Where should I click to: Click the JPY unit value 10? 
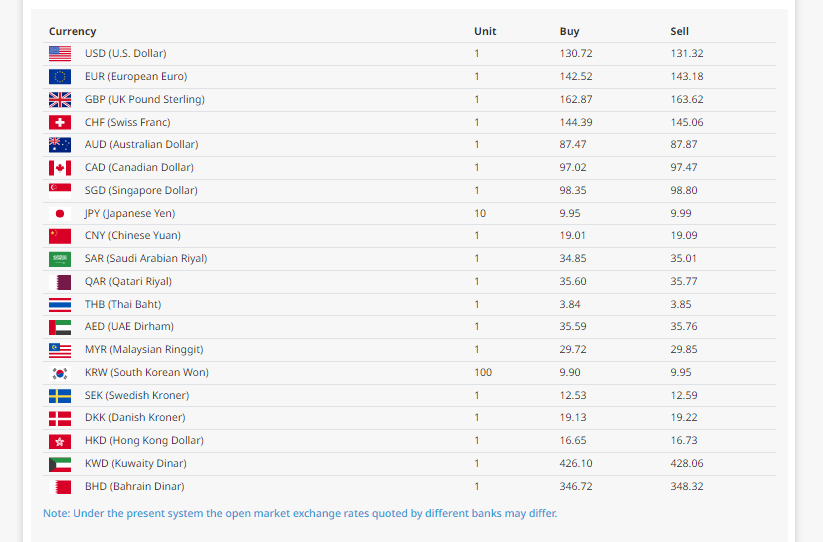click(480, 213)
